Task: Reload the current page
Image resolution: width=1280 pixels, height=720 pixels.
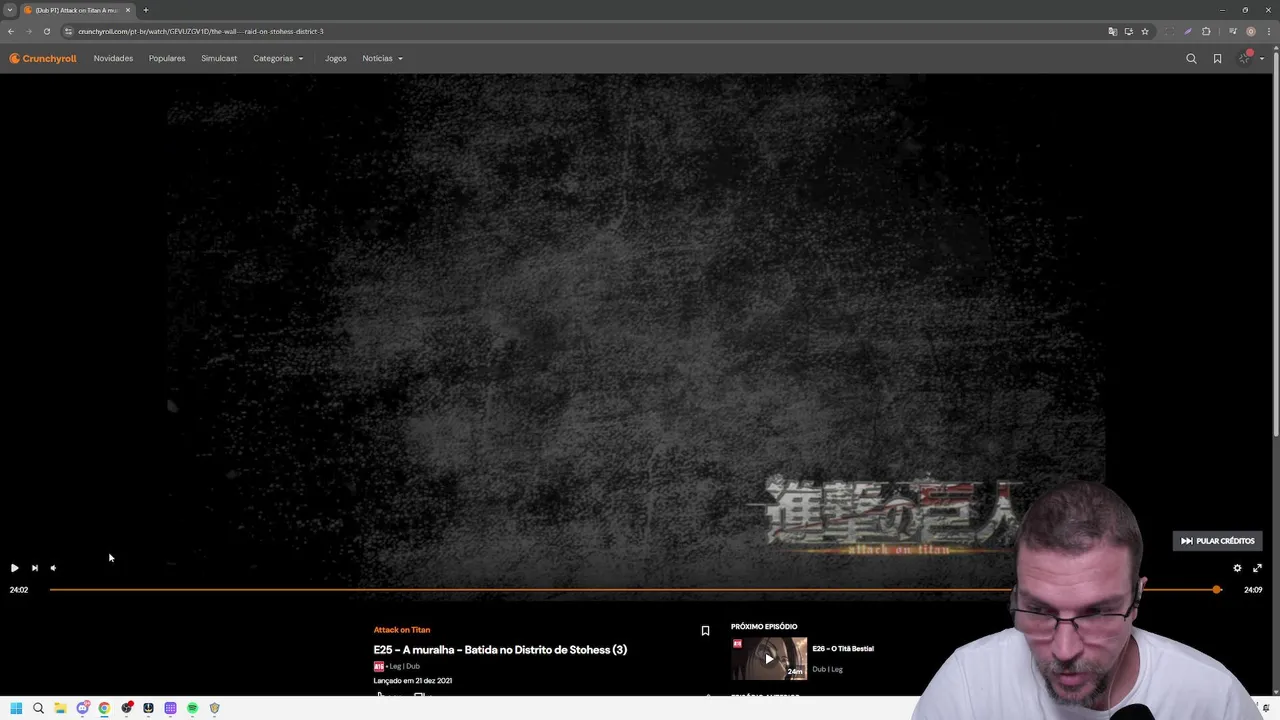Action: (x=46, y=31)
